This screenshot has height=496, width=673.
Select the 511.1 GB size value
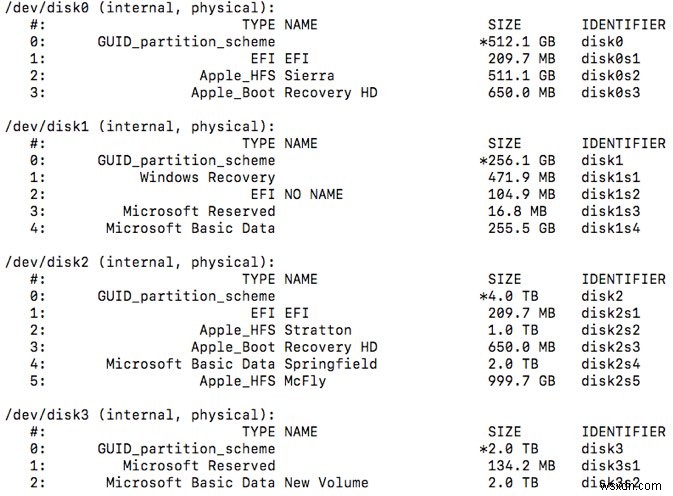(x=521, y=75)
